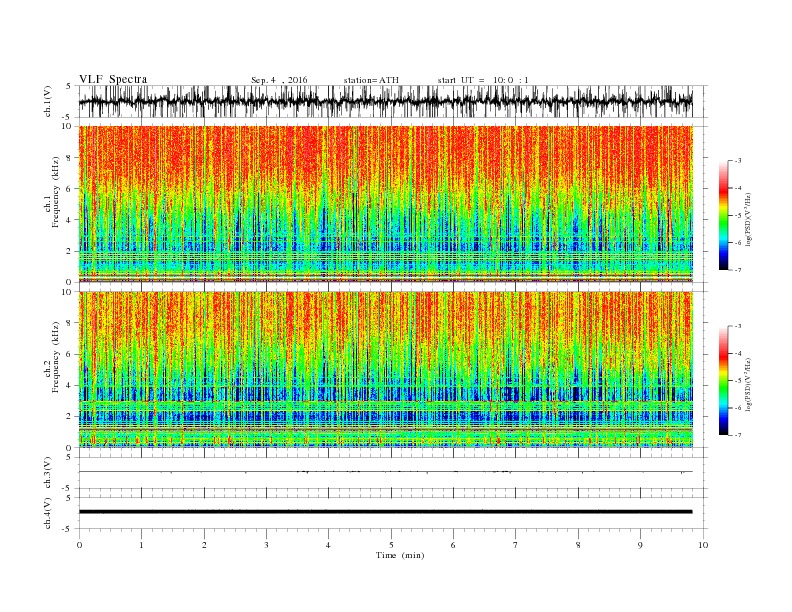
Task: Click the 'VLF Spectra' plot title
Action: [113, 79]
